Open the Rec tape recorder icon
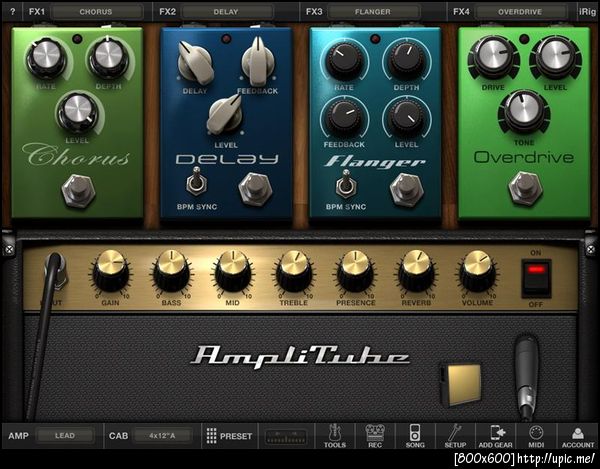The width and height of the screenshot is (600, 469). [375, 436]
